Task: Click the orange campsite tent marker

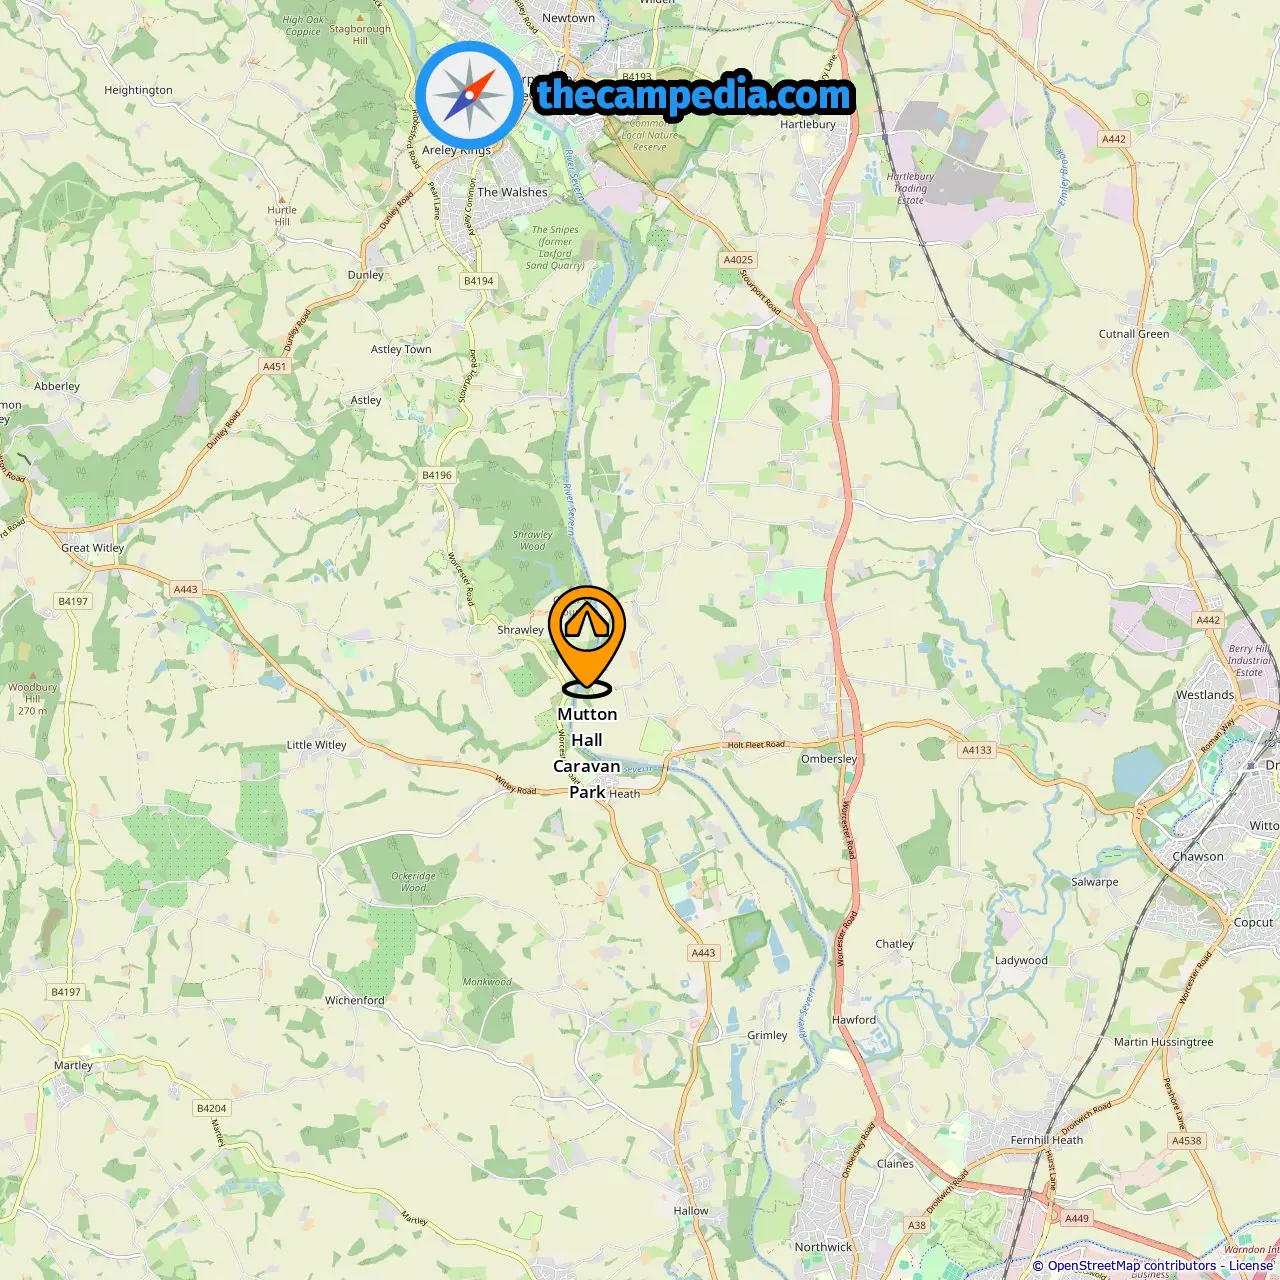Action: (x=587, y=640)
